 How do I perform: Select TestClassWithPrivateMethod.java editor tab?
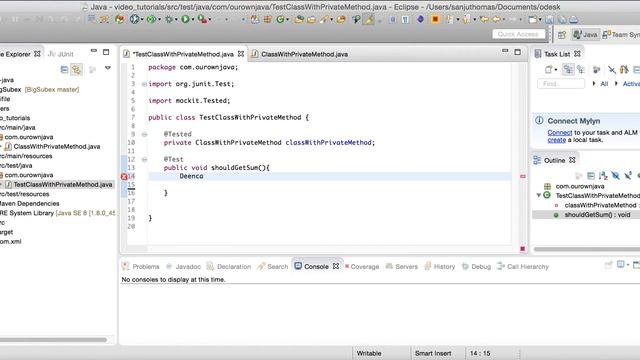coord(183,54)
